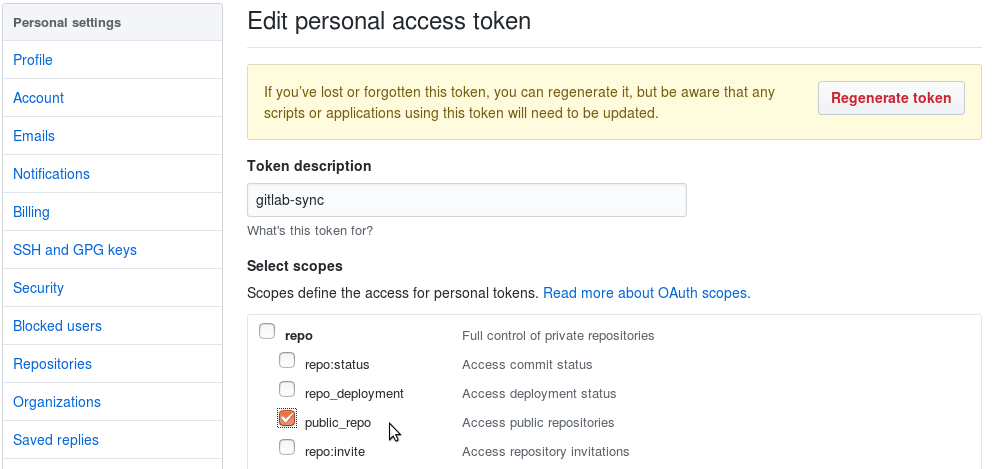Open Profile settings in sidebar

tap(33, 60)
